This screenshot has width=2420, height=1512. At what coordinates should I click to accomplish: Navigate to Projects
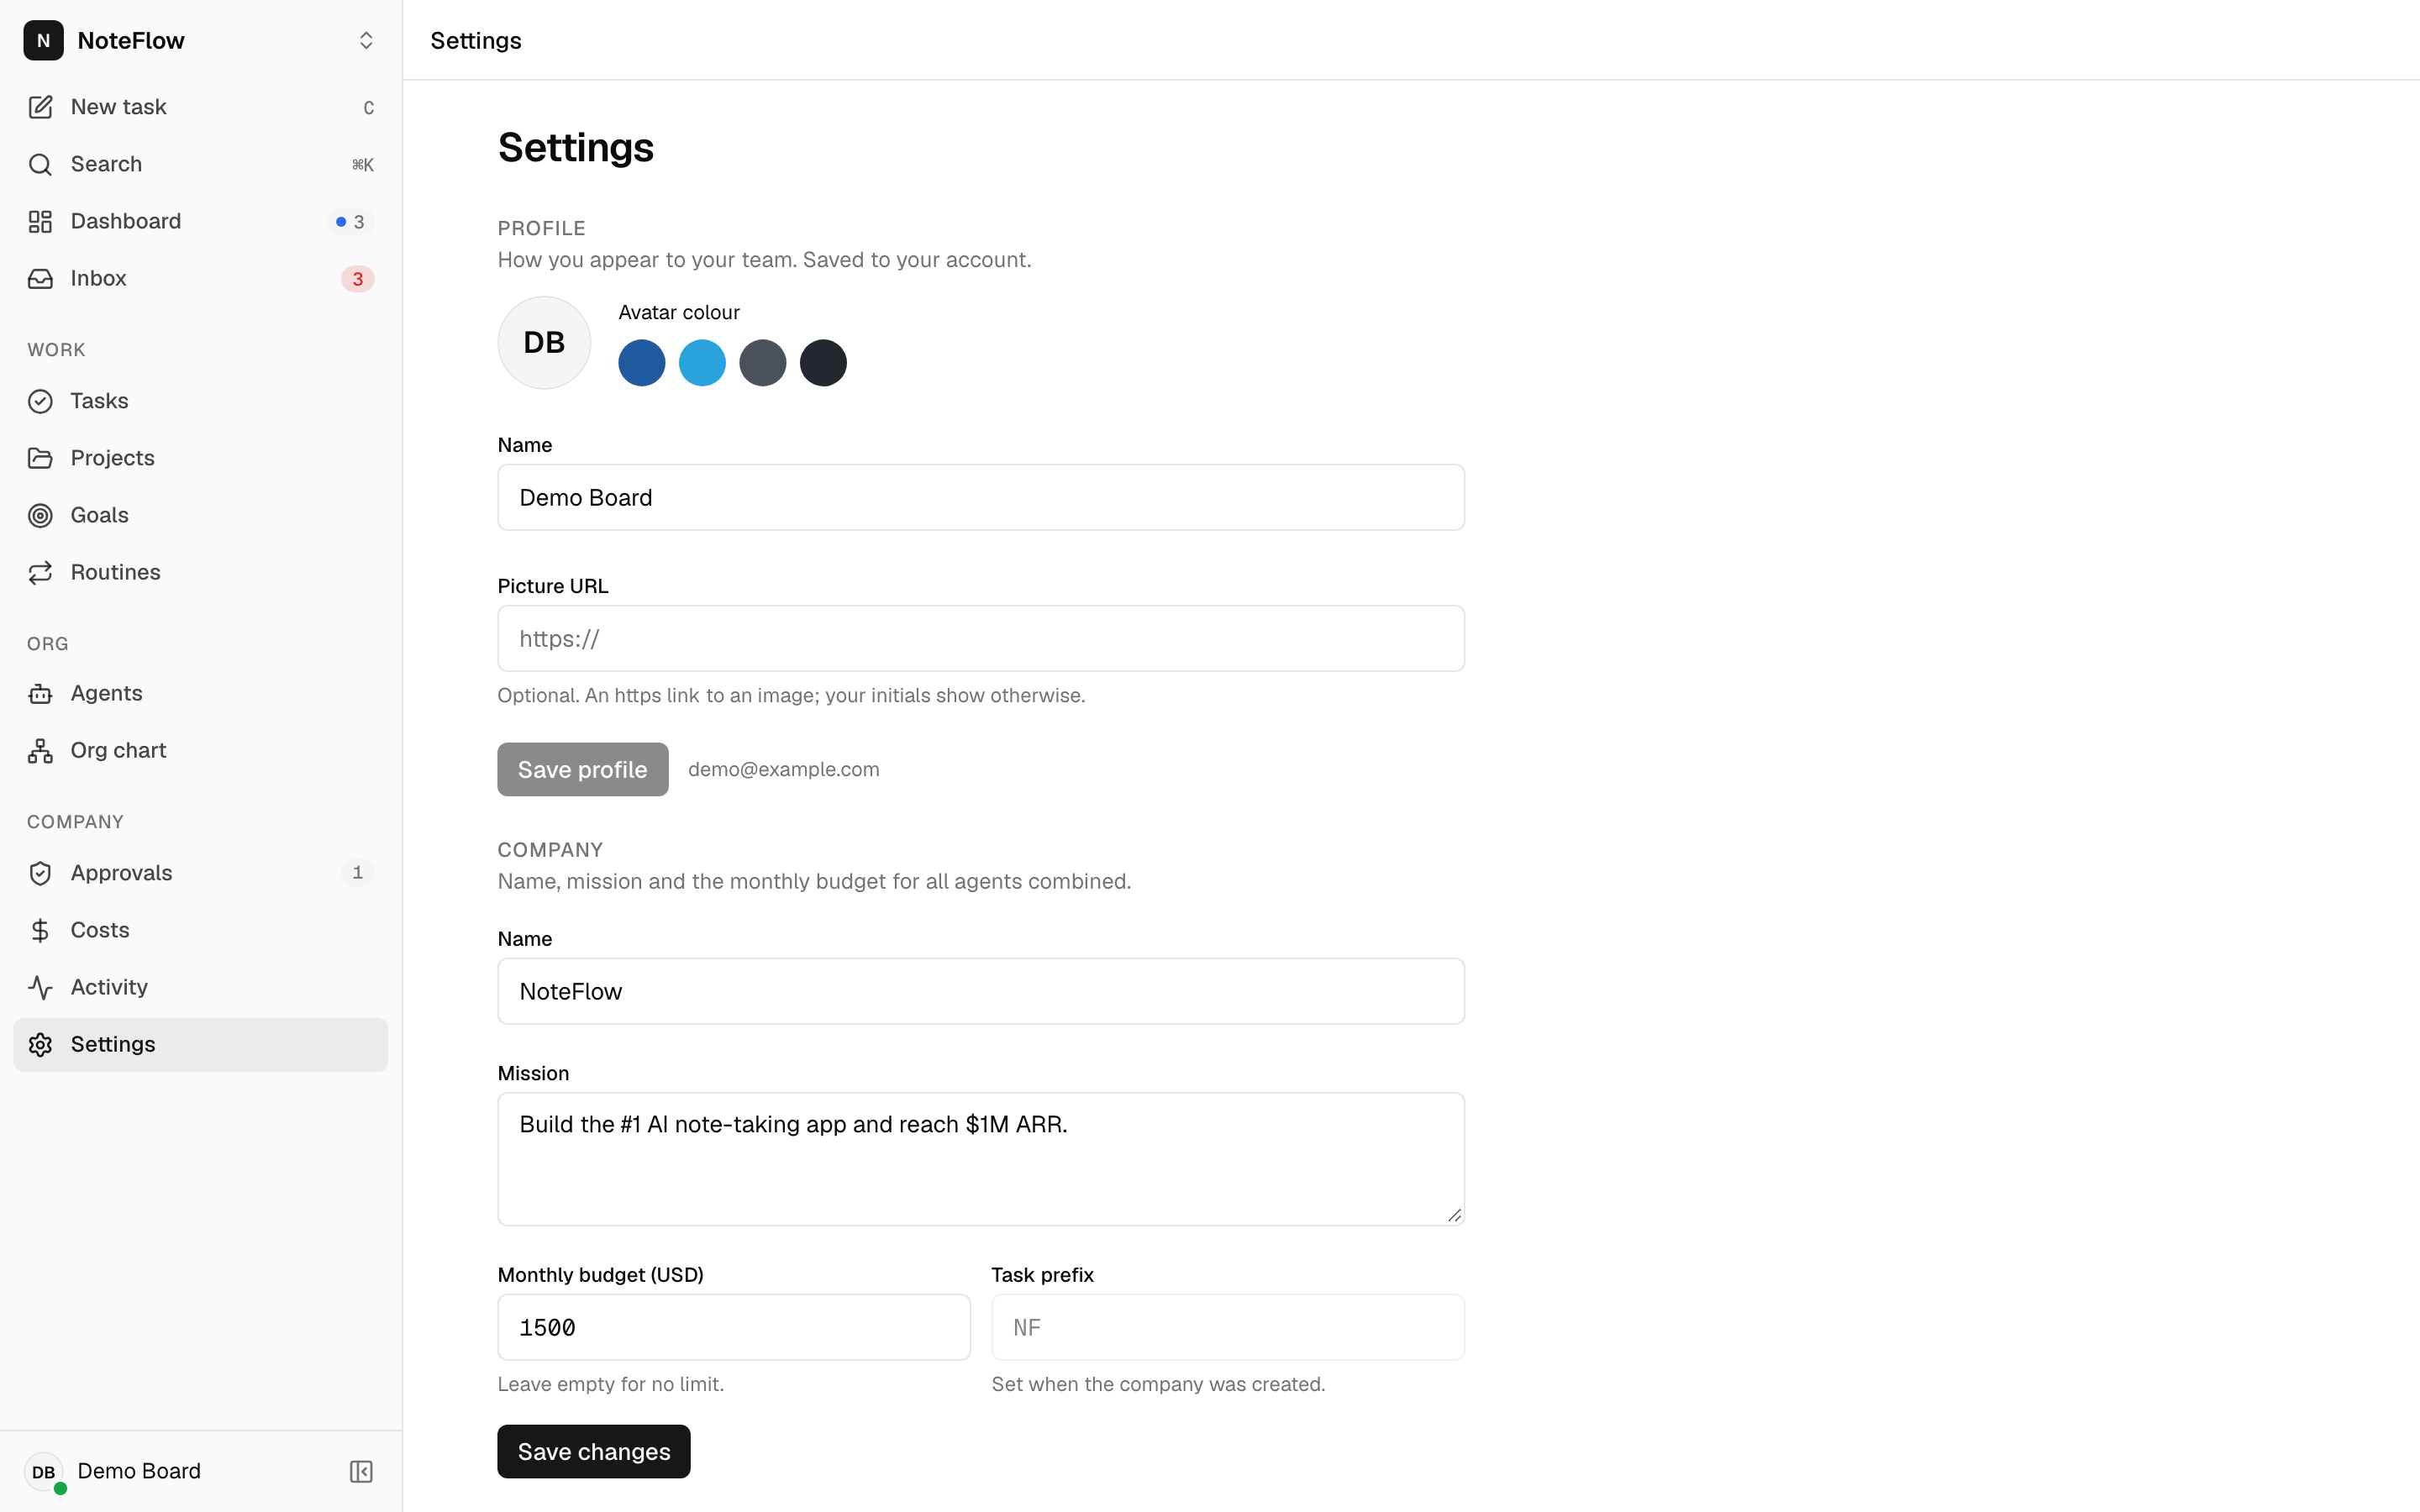click(x=200, y=458)
